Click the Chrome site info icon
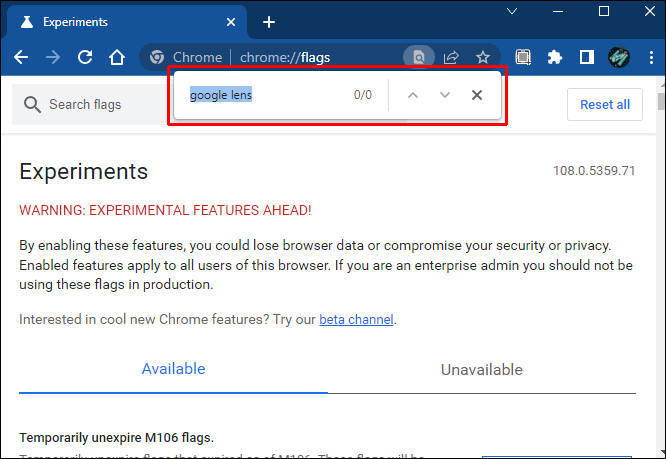 point(157,57)
